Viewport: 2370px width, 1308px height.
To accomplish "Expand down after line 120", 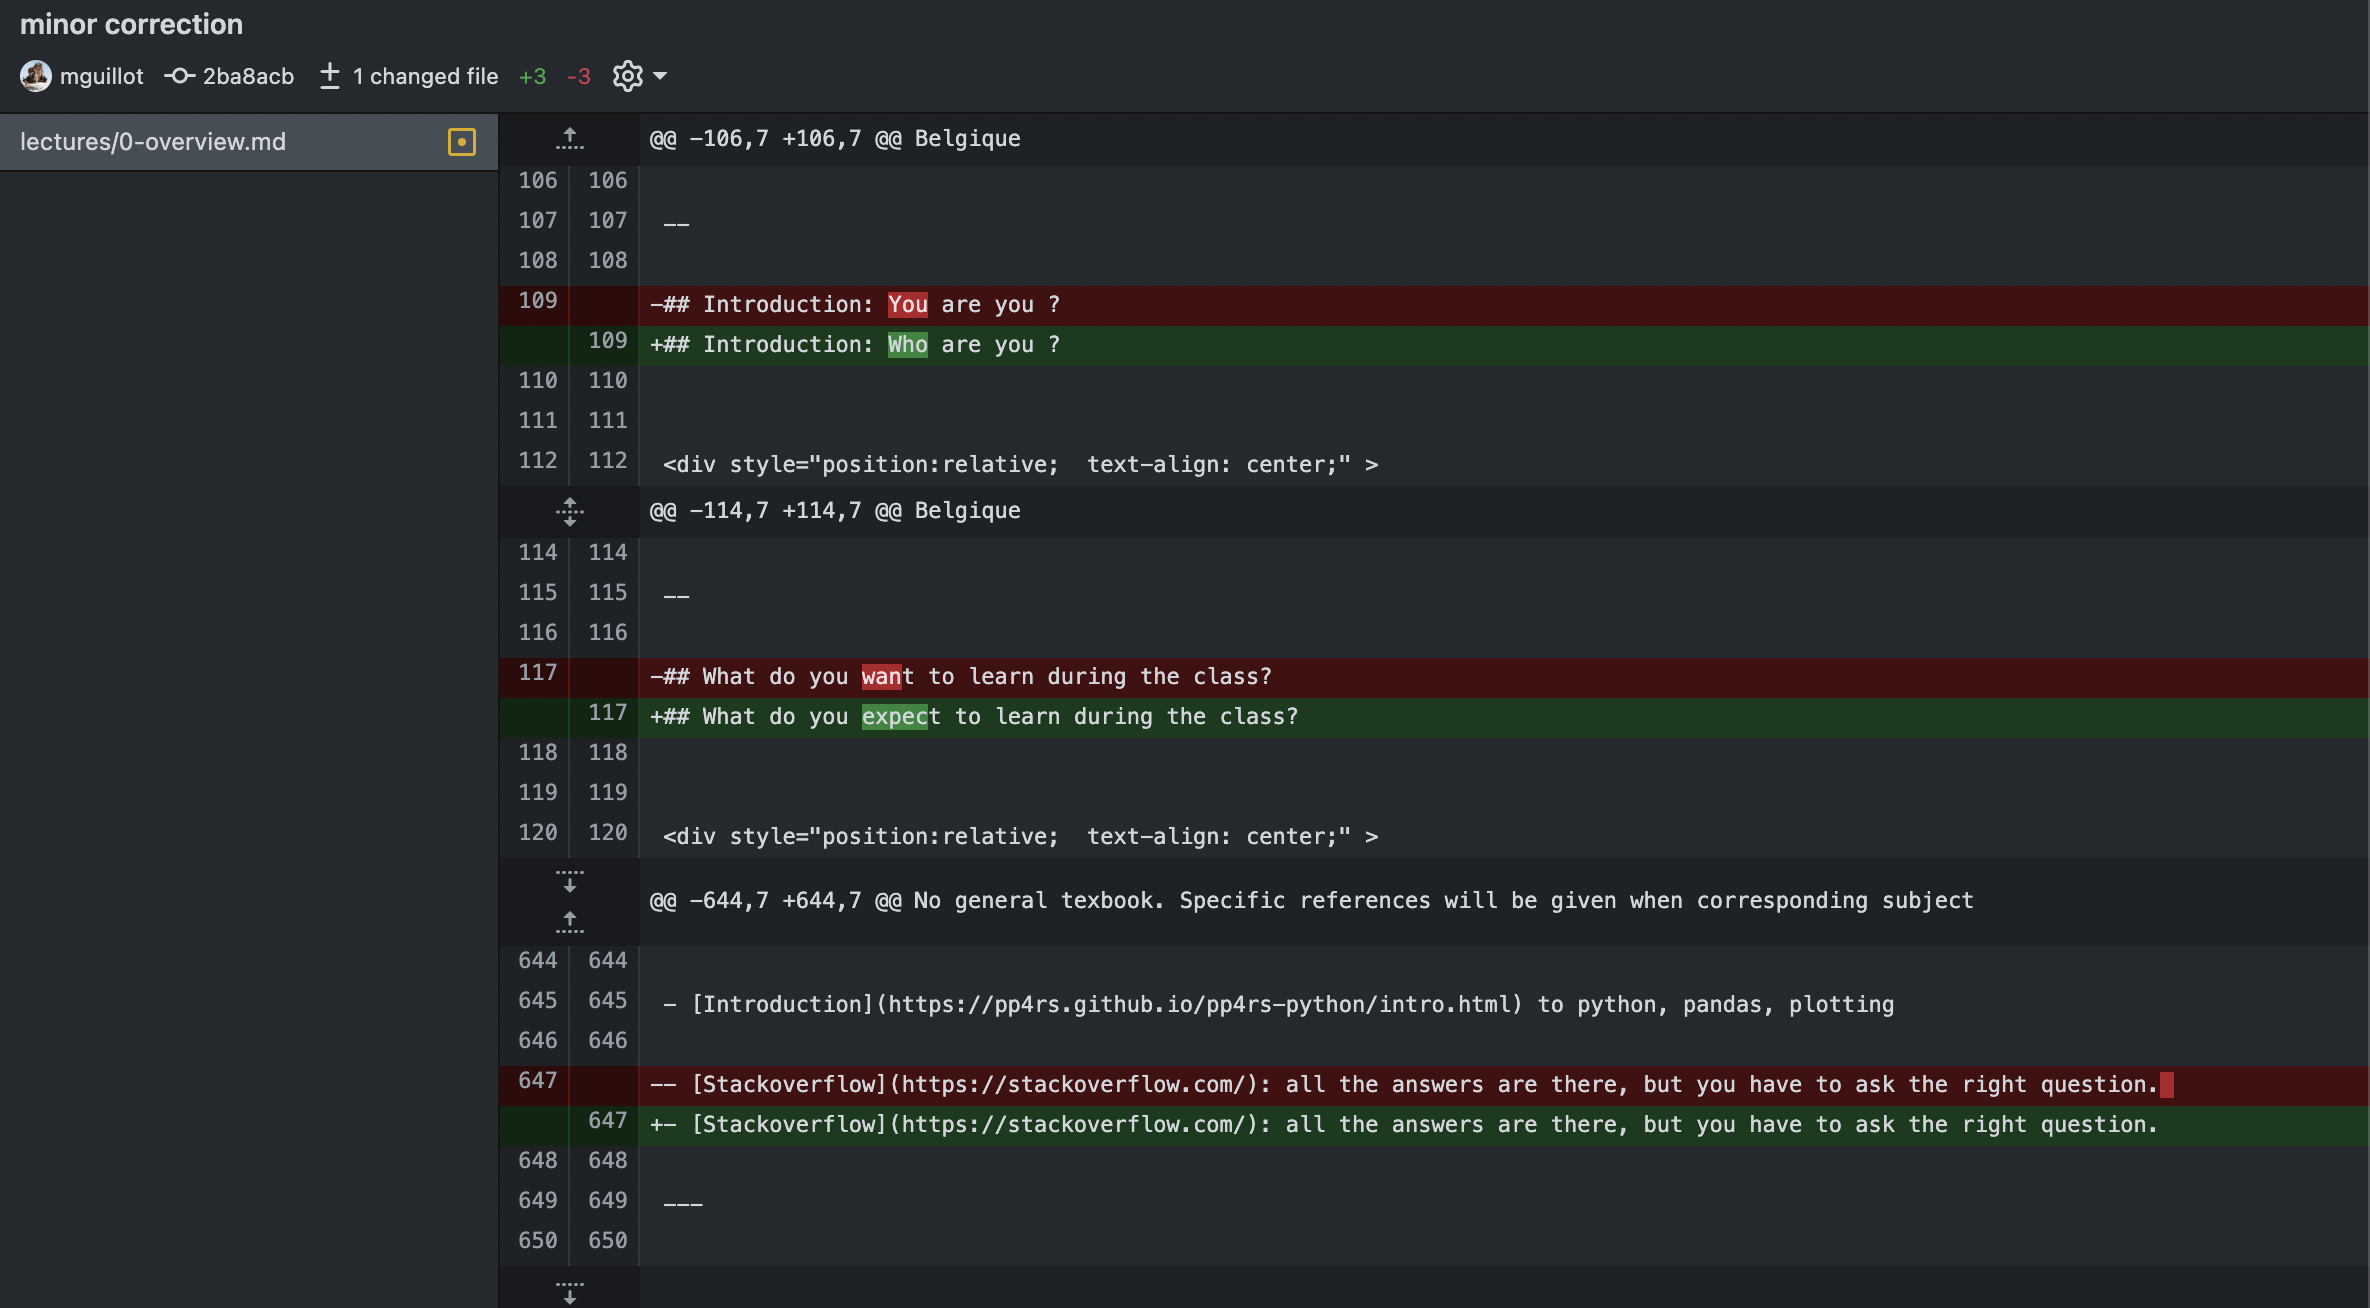I will point(569,880).
